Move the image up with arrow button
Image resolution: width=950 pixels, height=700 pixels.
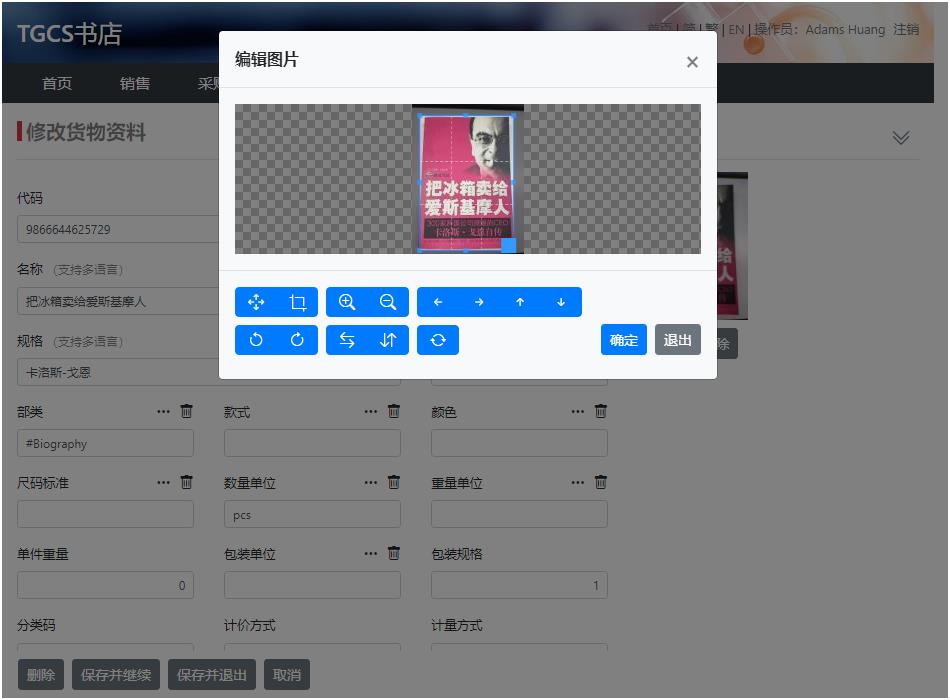(x=520, y=302)
